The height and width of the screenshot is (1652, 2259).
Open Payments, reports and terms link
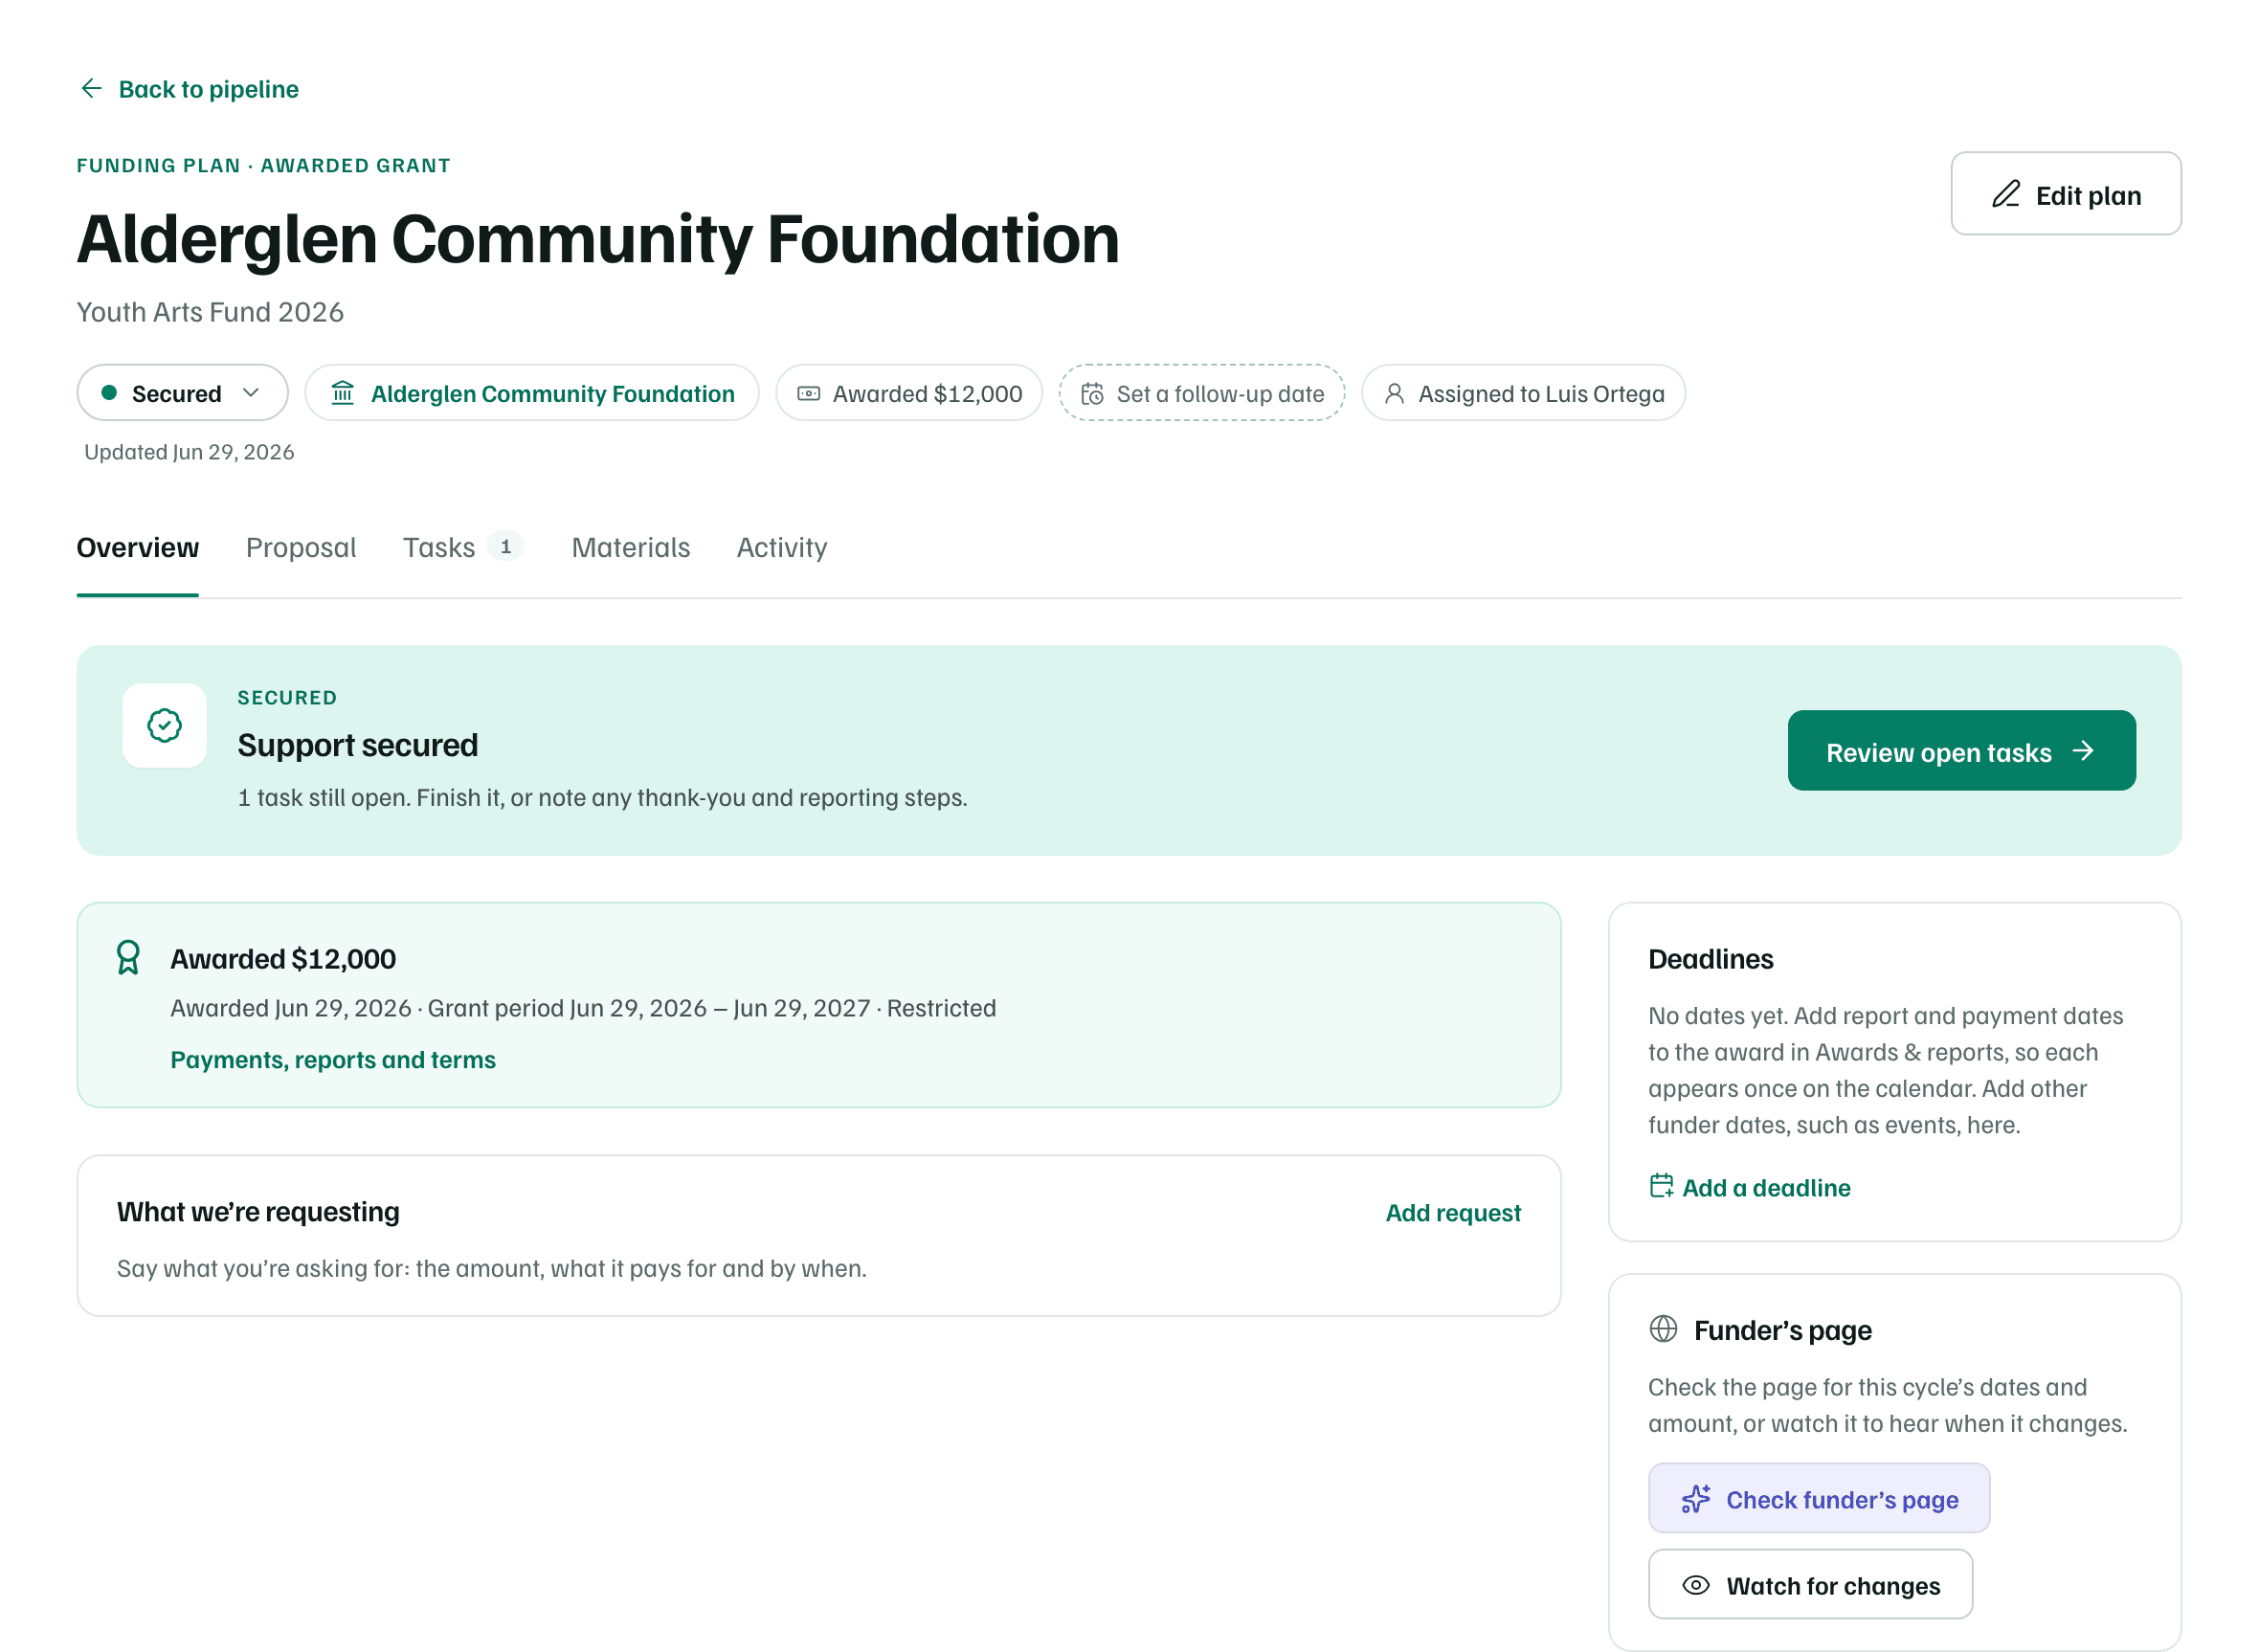333,1059
